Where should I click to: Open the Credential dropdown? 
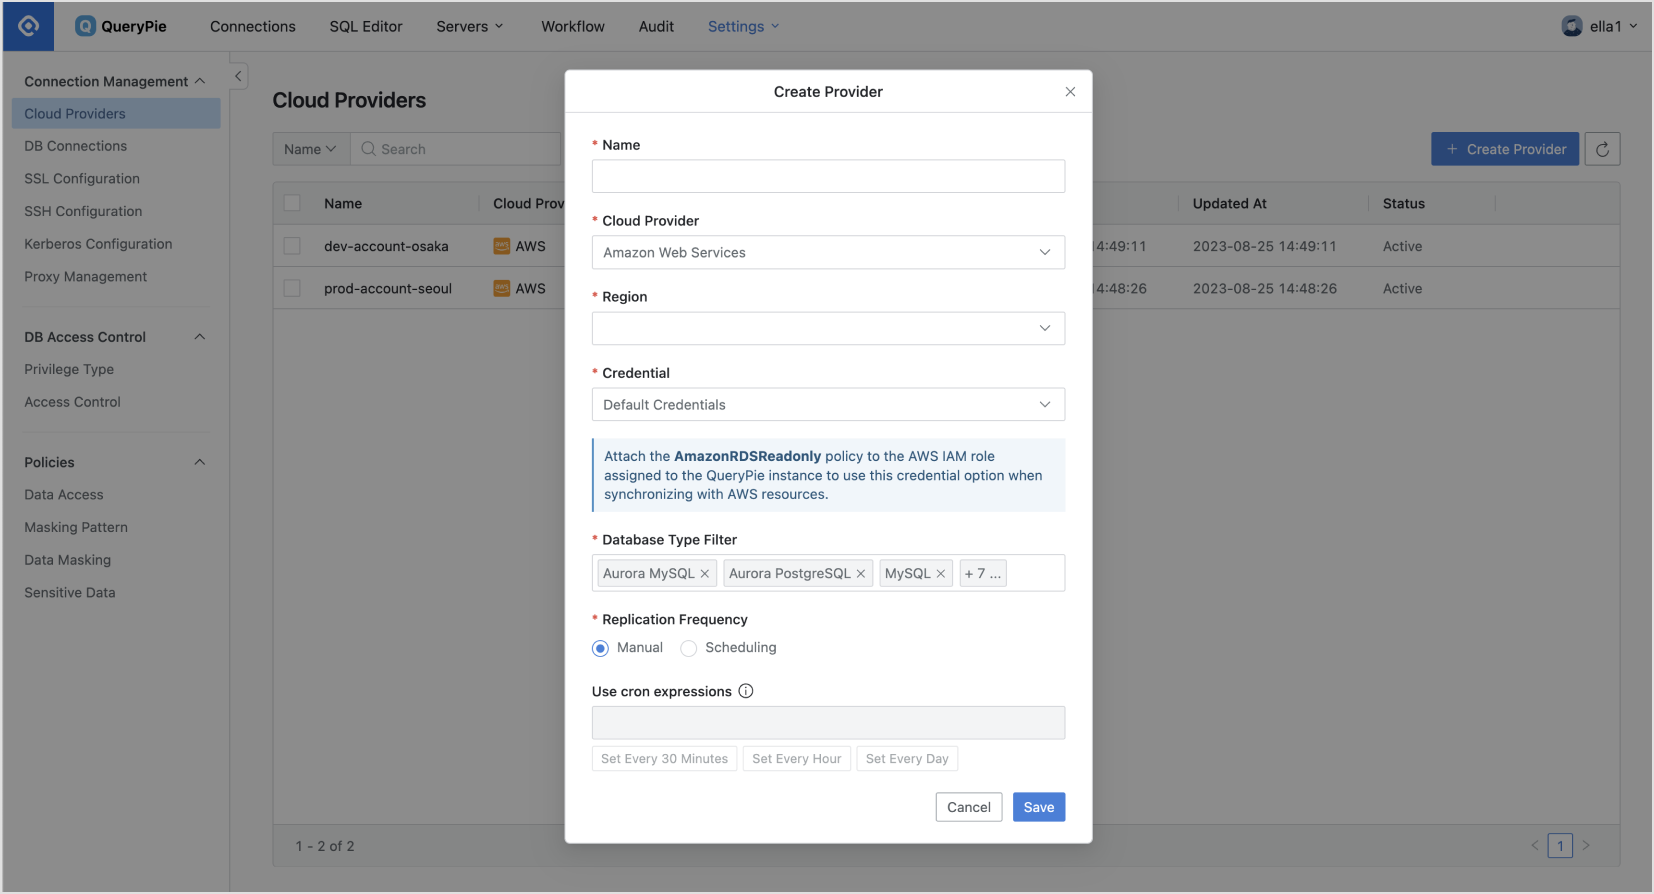click(x=828, y=404)
